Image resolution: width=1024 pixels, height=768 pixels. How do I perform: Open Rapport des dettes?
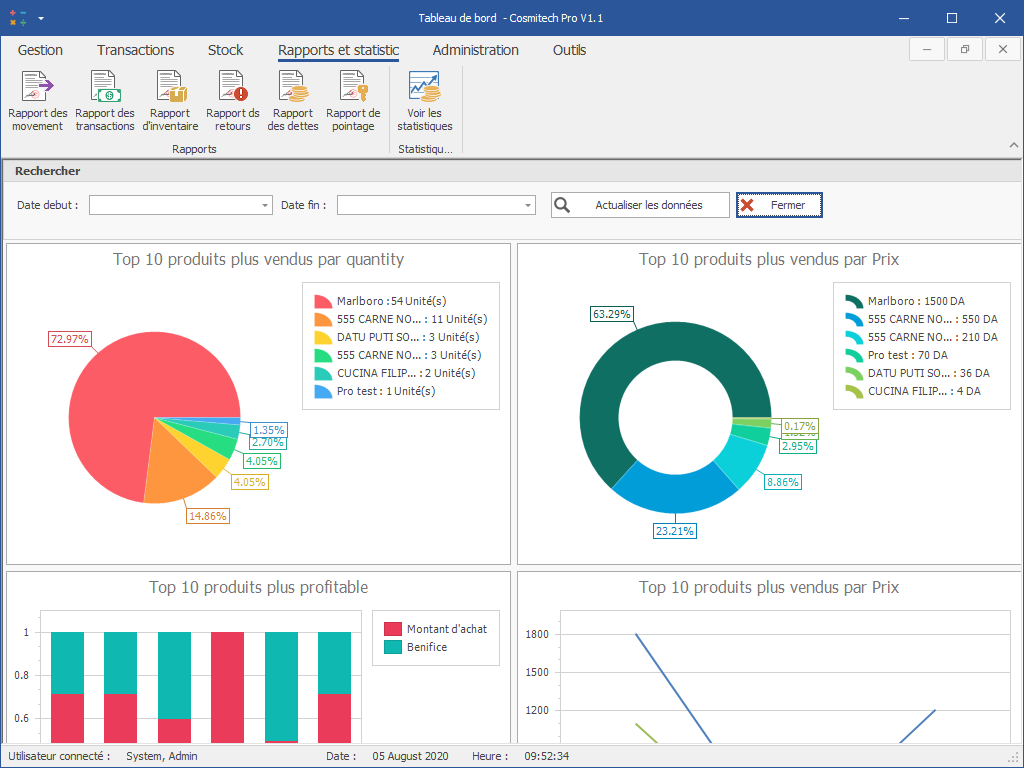293,101
